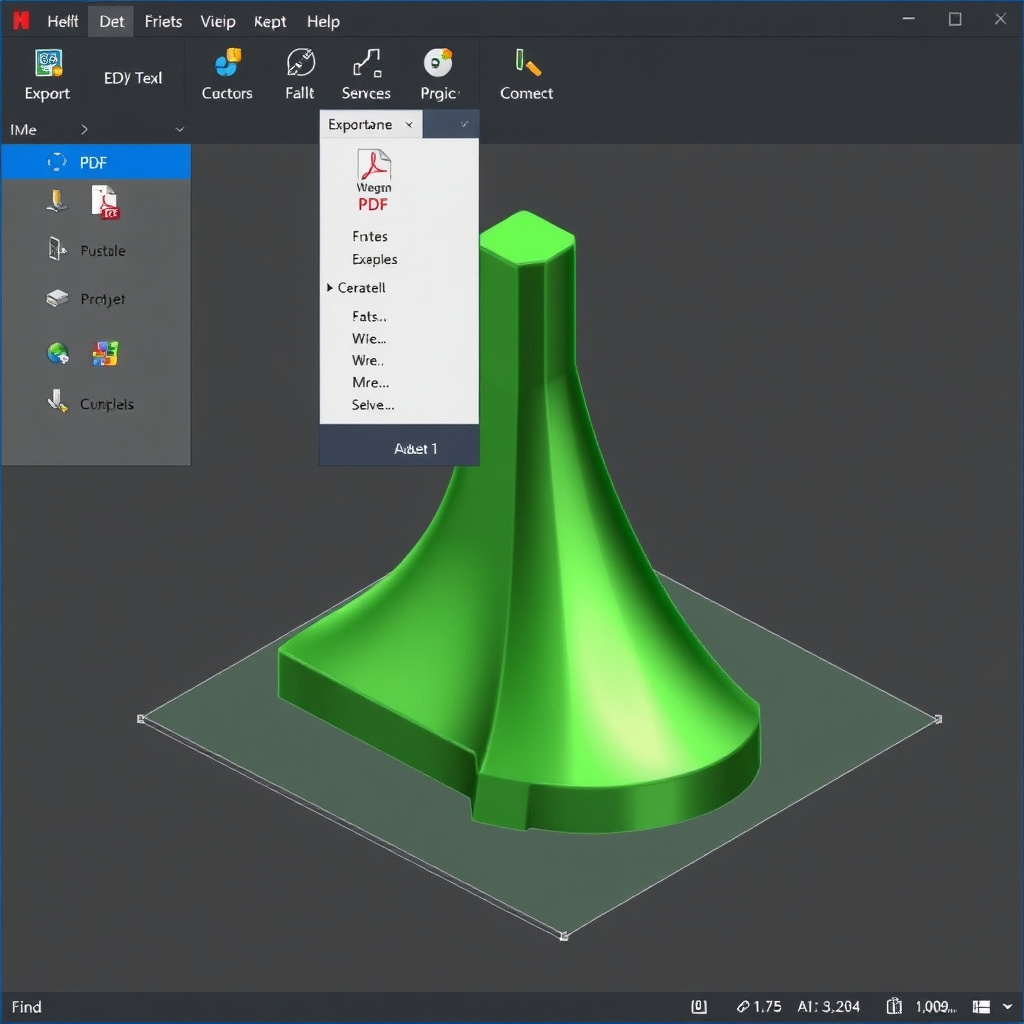Viewport: 1024px width, 1024px height.
Task: Click the 1,75 link value in status bar
Action: point(759,1006)
